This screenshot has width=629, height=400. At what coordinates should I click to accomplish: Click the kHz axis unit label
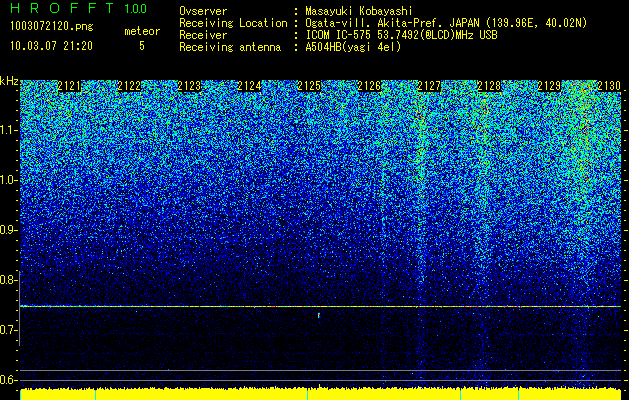[x=9, y=81]
